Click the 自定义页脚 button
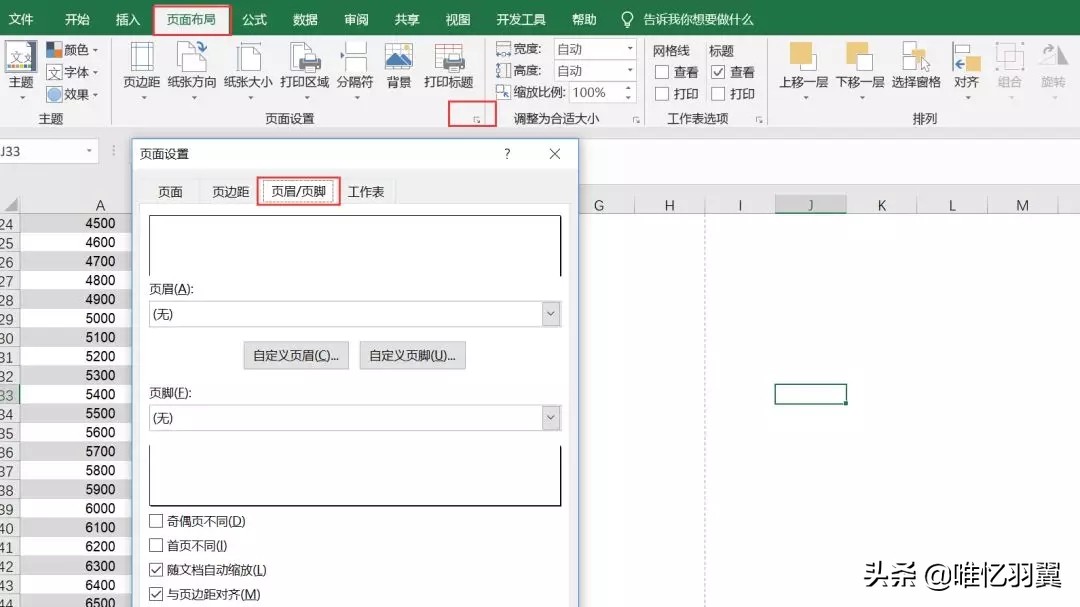 point(413,355)
